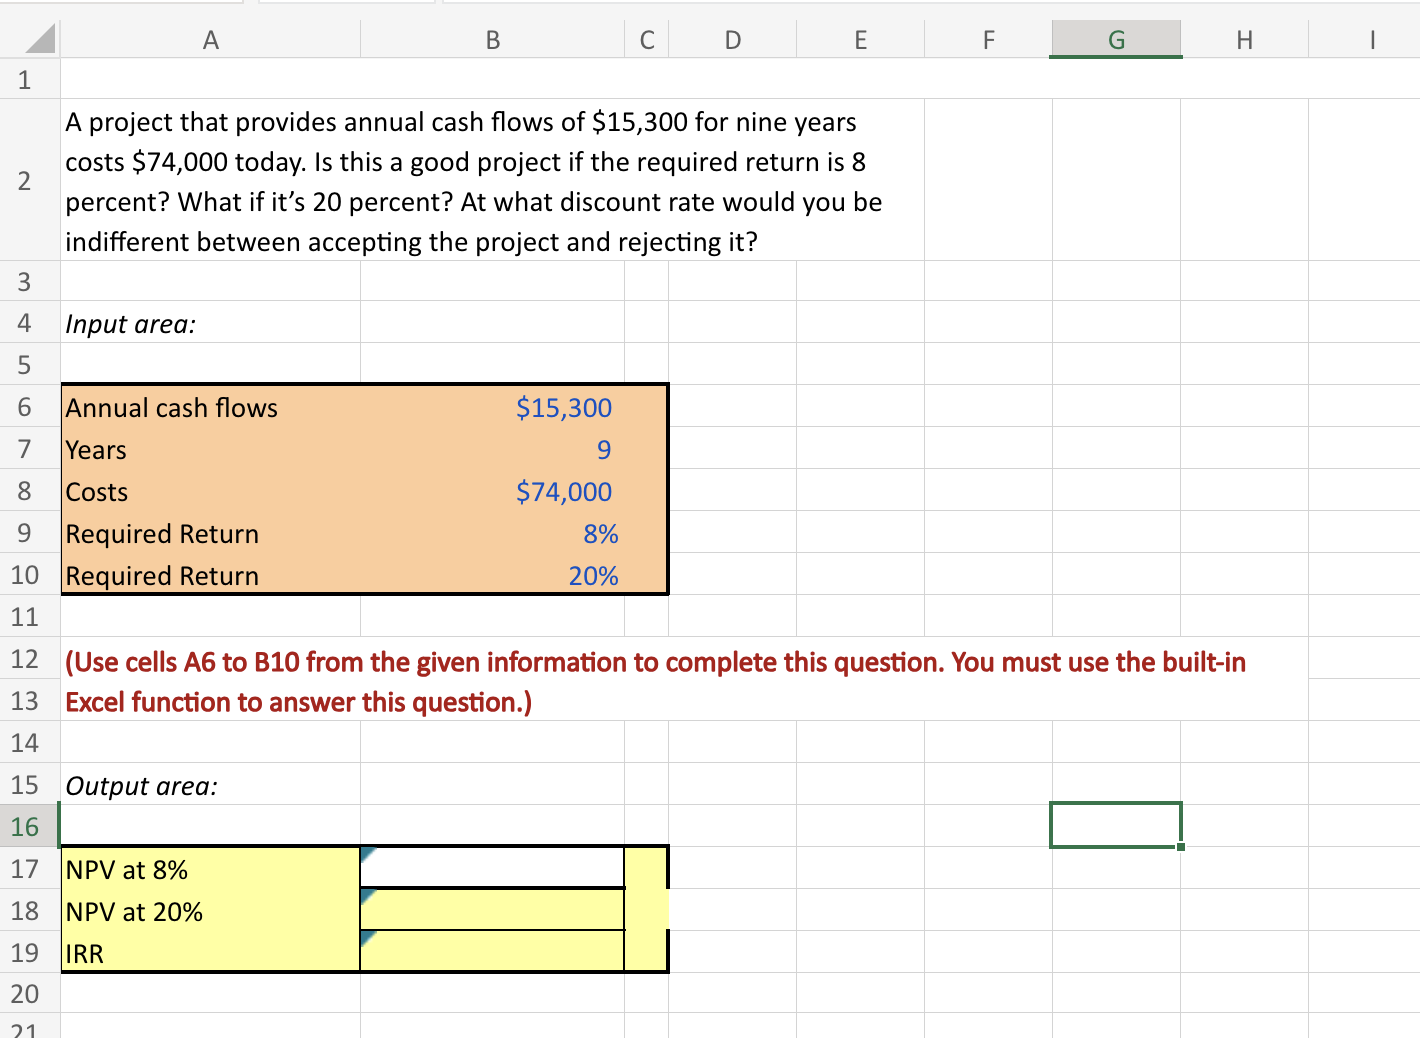The image size is (1420, 1038).
Task: Click the note indicator on NPV at 20% answer cell
Action: coord(368,894)
